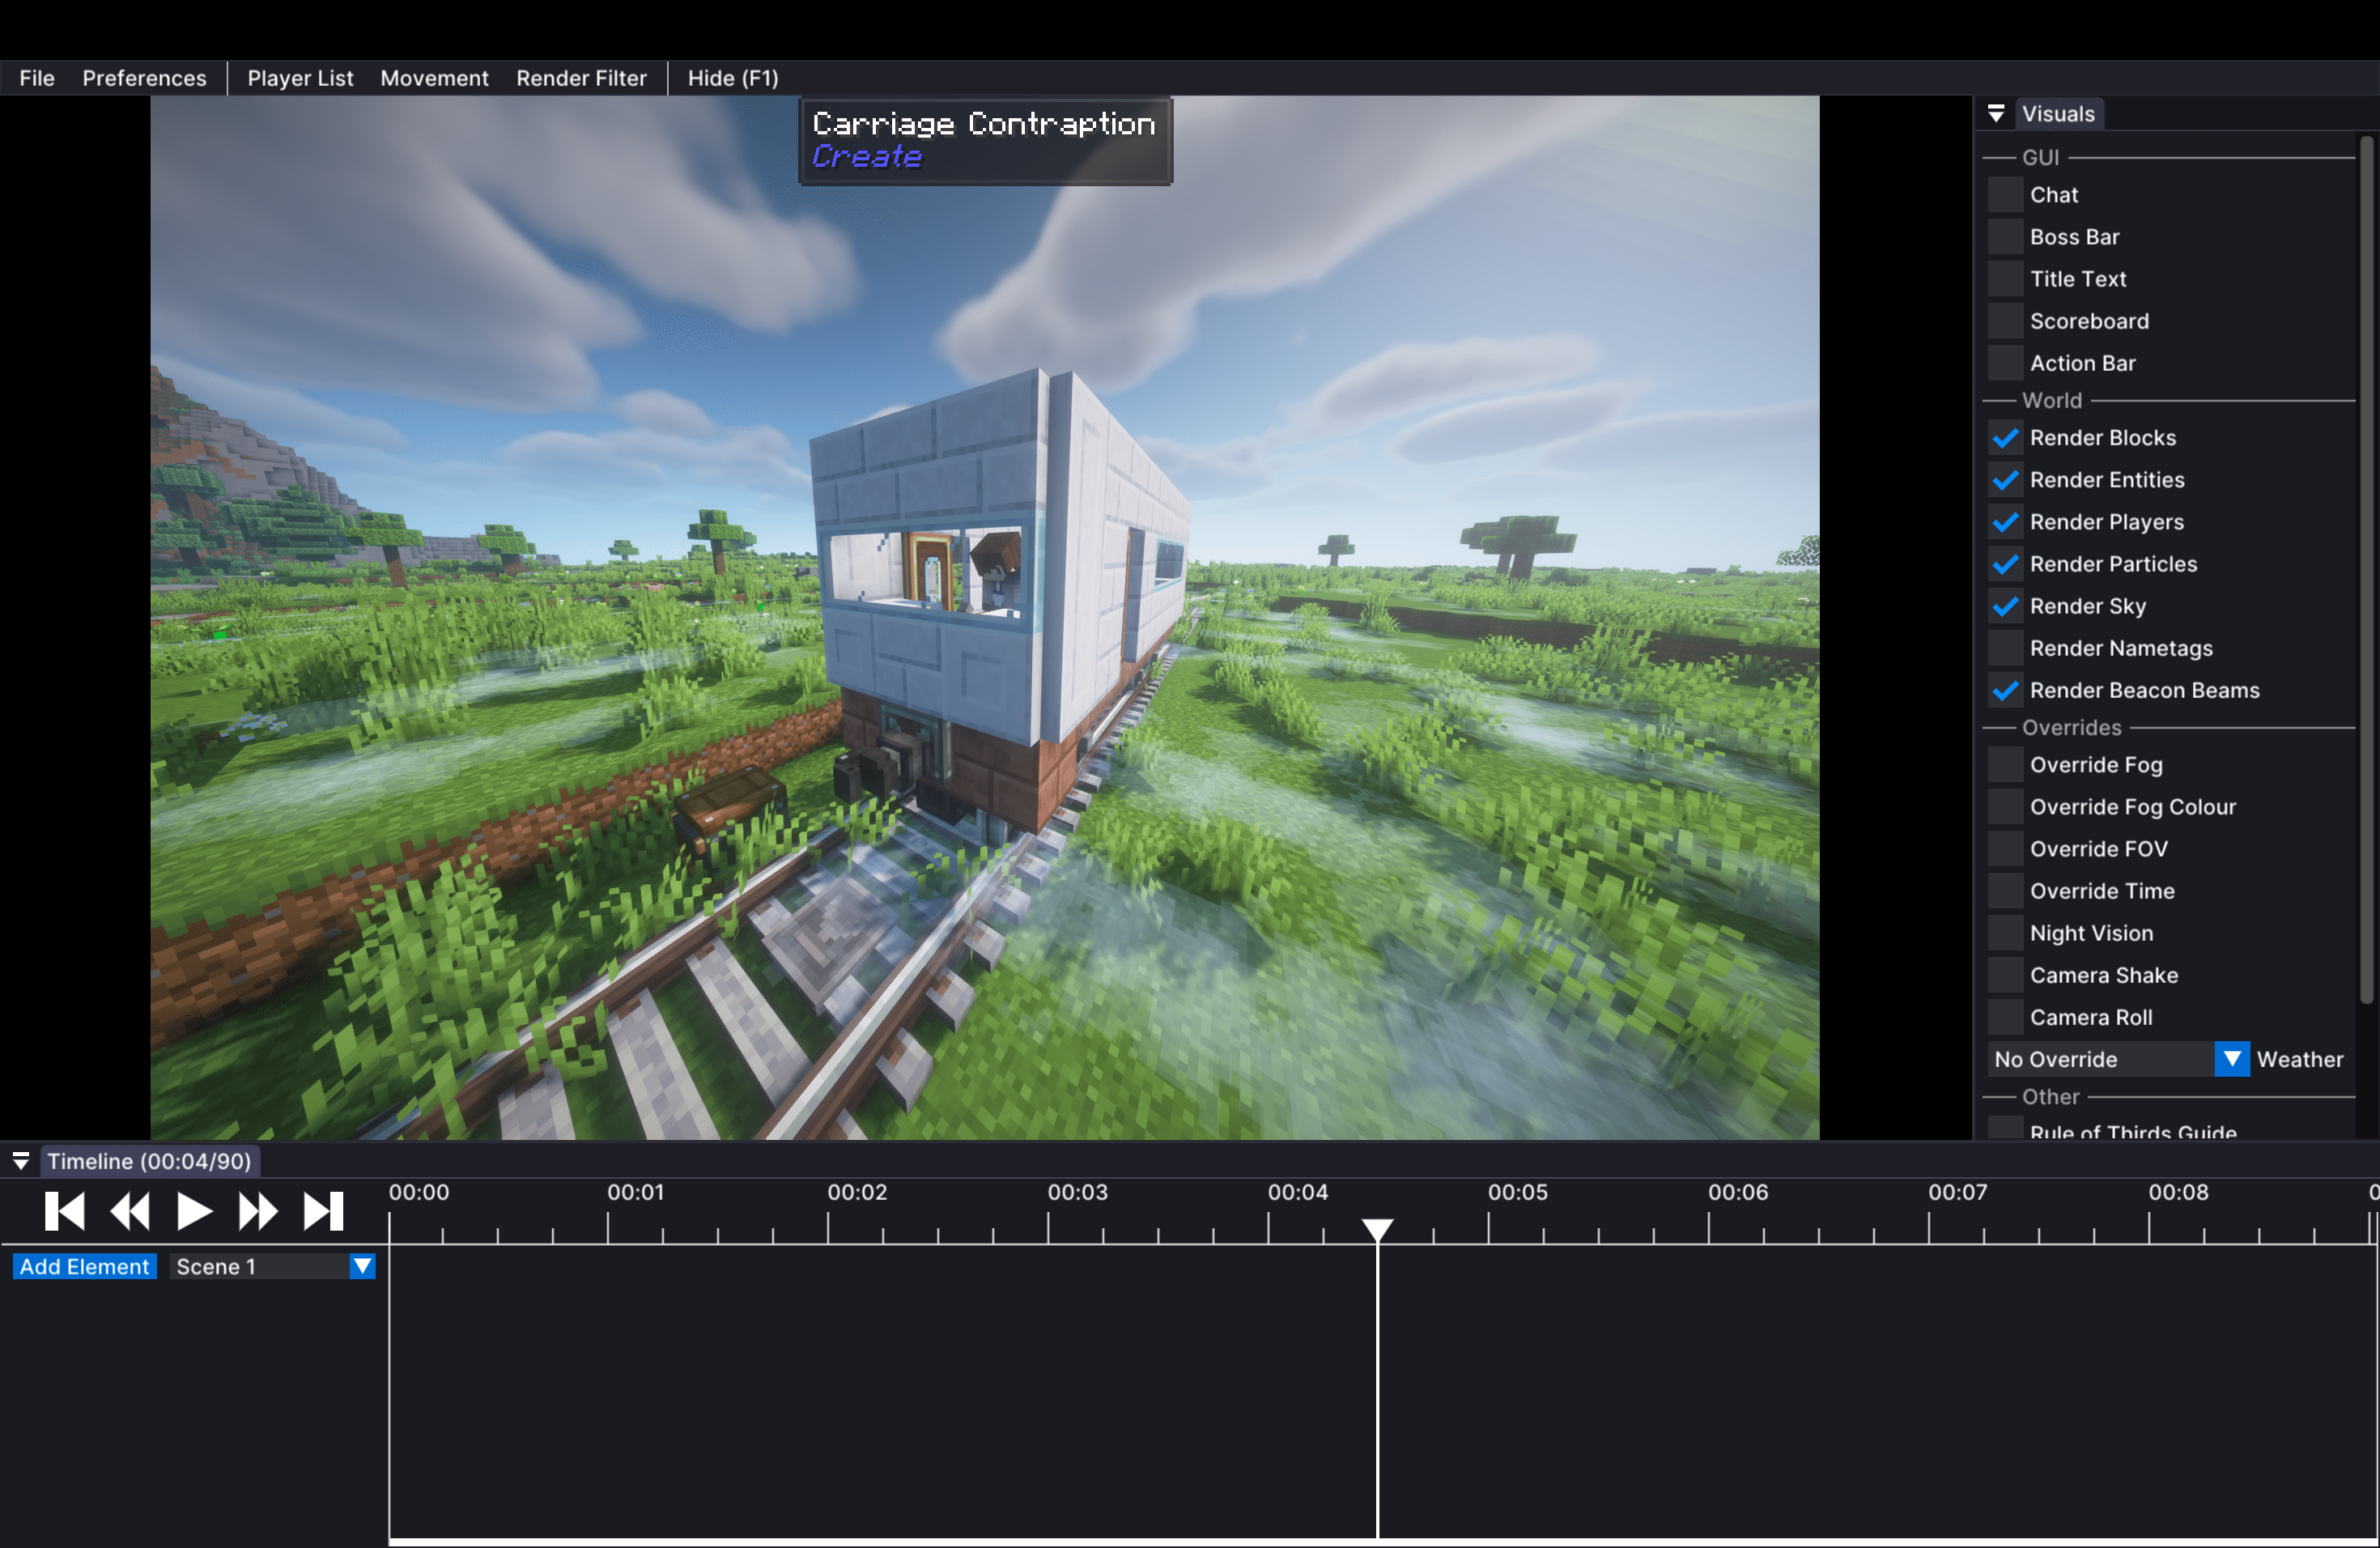Uncheck Render Entities

[x=2005, y=480]
